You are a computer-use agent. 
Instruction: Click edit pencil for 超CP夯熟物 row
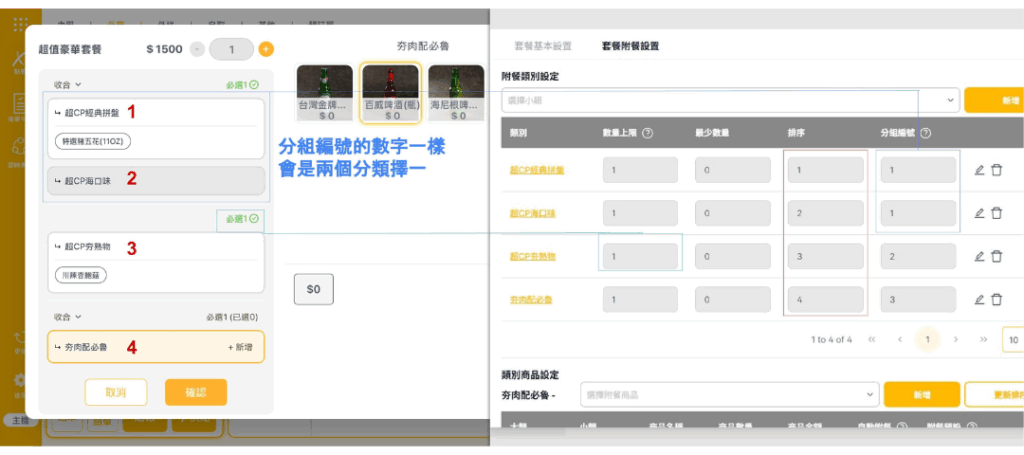[x=980, y=256]
